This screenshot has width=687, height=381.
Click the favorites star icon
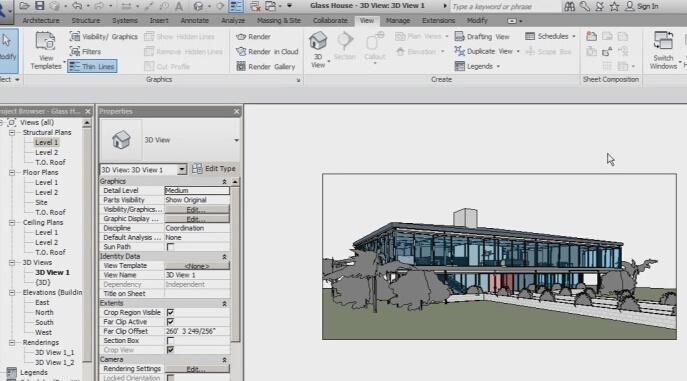point(614,6)
